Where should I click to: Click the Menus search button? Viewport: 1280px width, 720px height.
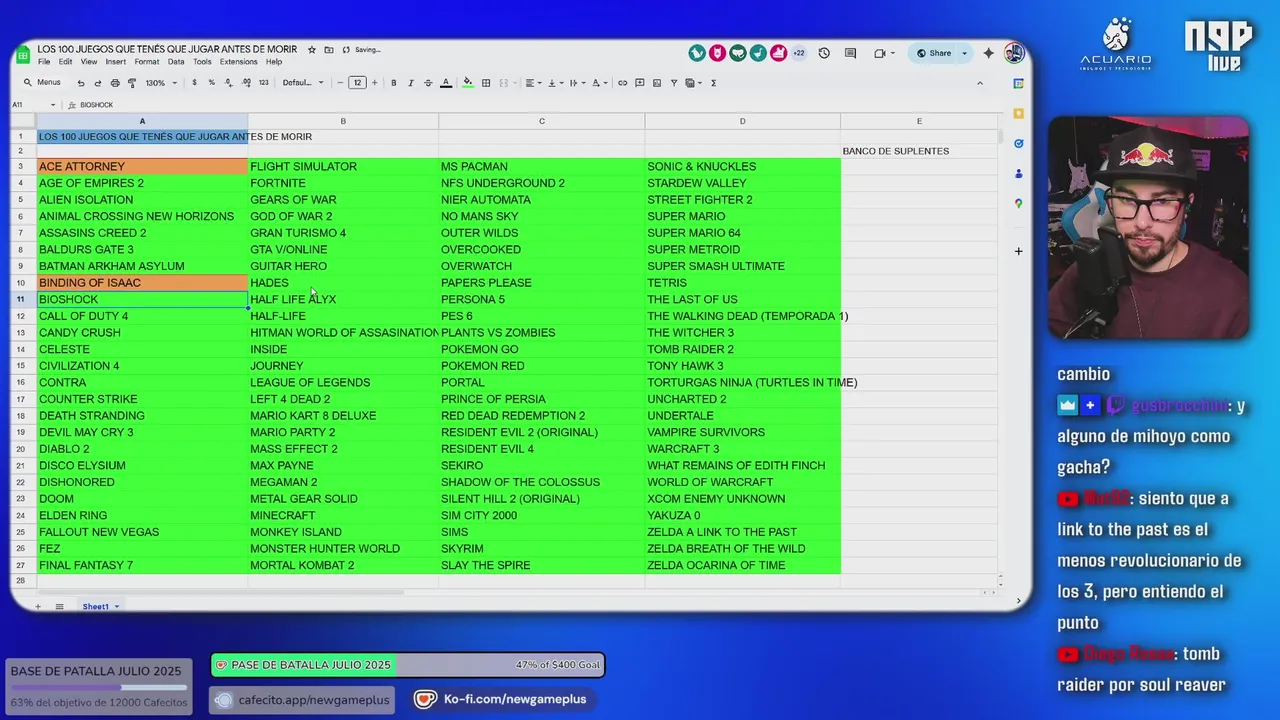42,83
